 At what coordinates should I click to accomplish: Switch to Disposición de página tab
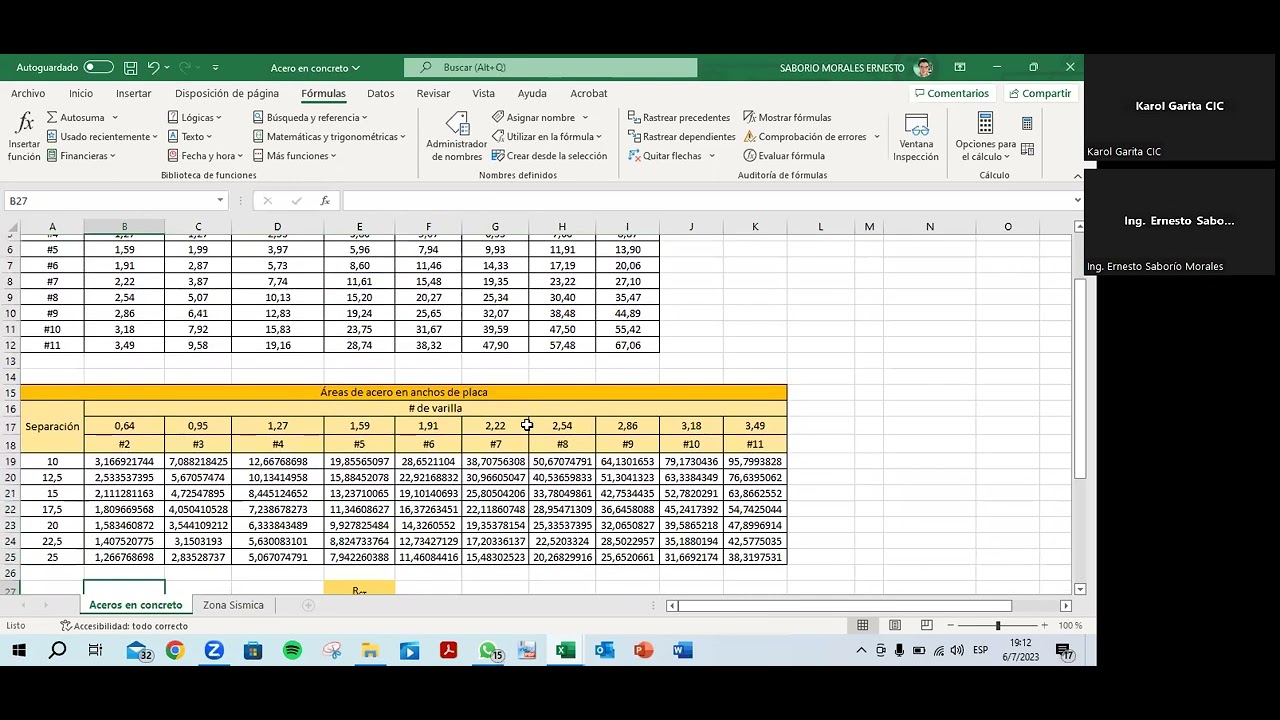pyautogui.click(x=227, y=93)
